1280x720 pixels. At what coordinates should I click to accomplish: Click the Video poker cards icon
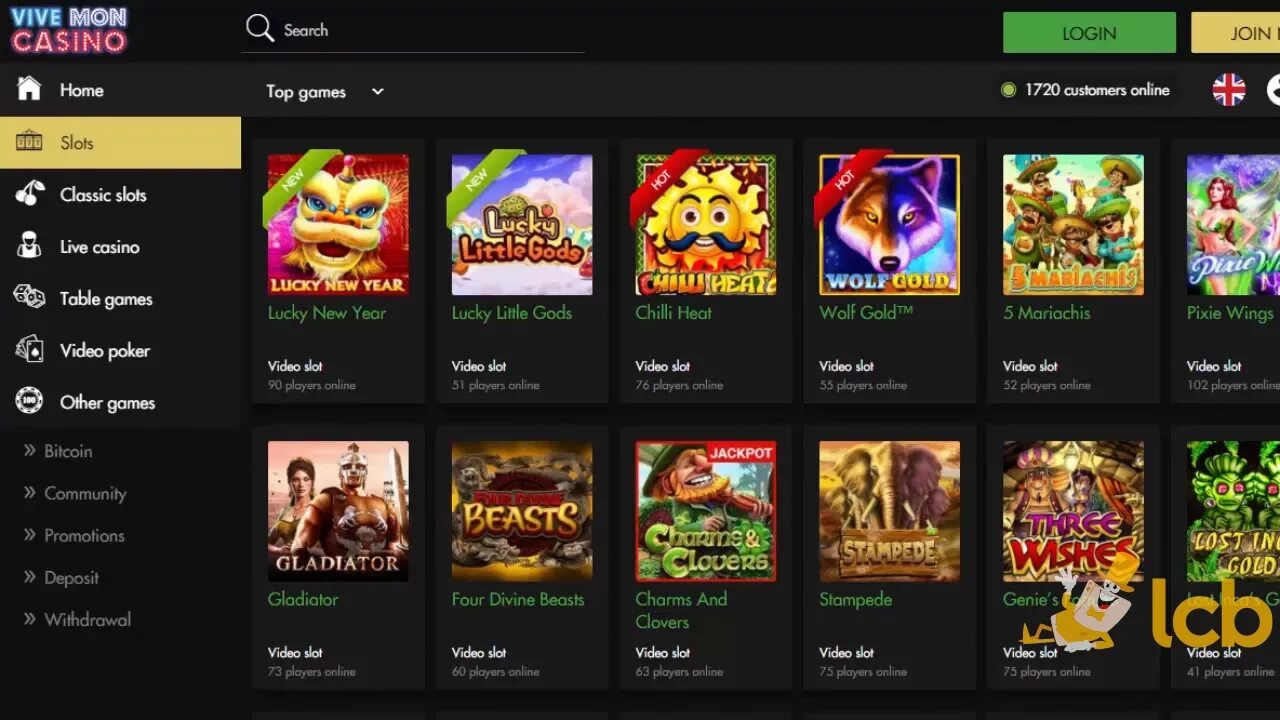[29, 350]
